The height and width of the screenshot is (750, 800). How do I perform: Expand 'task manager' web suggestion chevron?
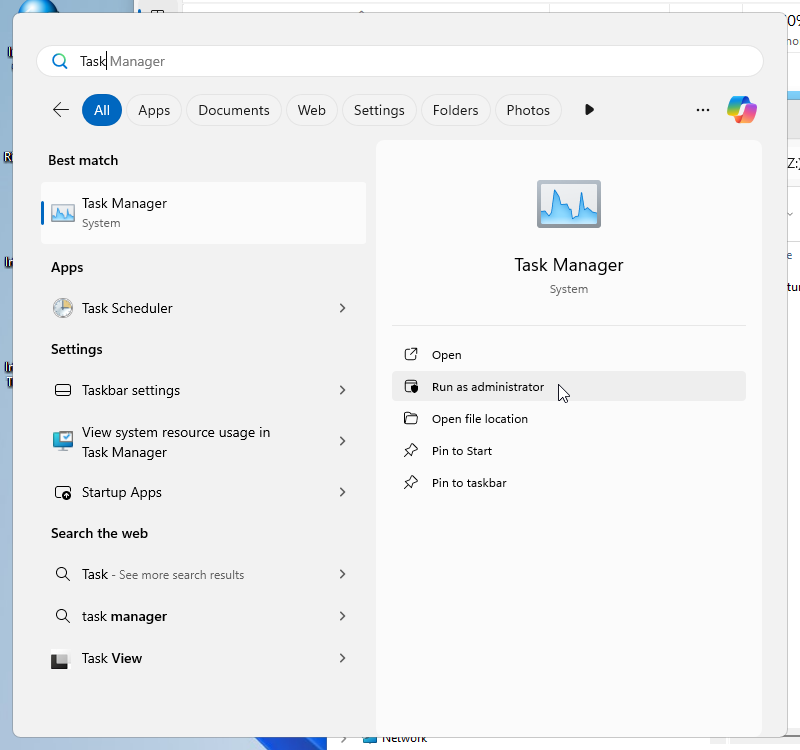pyautogui.click(x=342, y=616)
